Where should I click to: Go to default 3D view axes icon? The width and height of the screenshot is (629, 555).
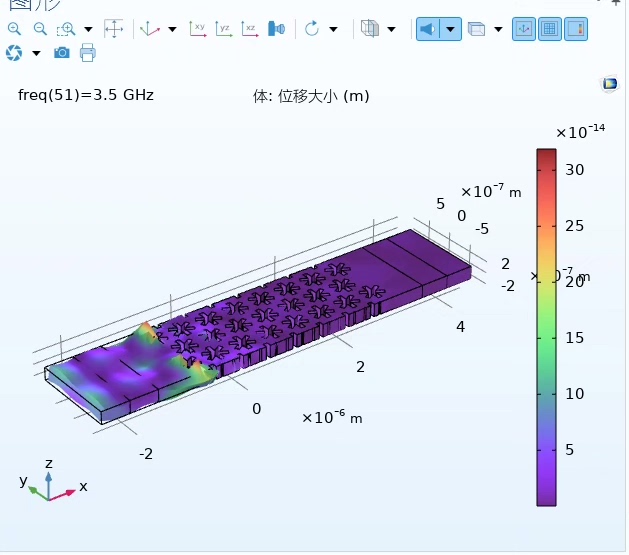pyautogui.click(x=150, y=29)
